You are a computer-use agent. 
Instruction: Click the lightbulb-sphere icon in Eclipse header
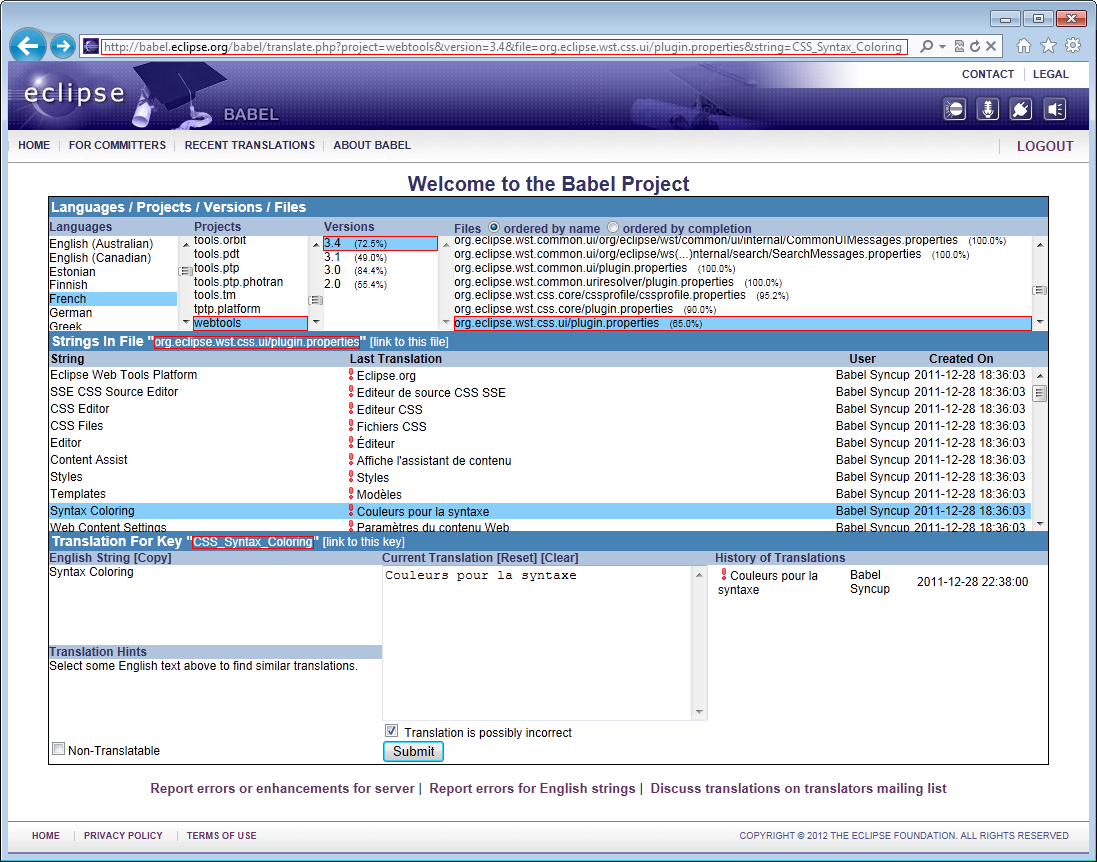click(954, 109)
